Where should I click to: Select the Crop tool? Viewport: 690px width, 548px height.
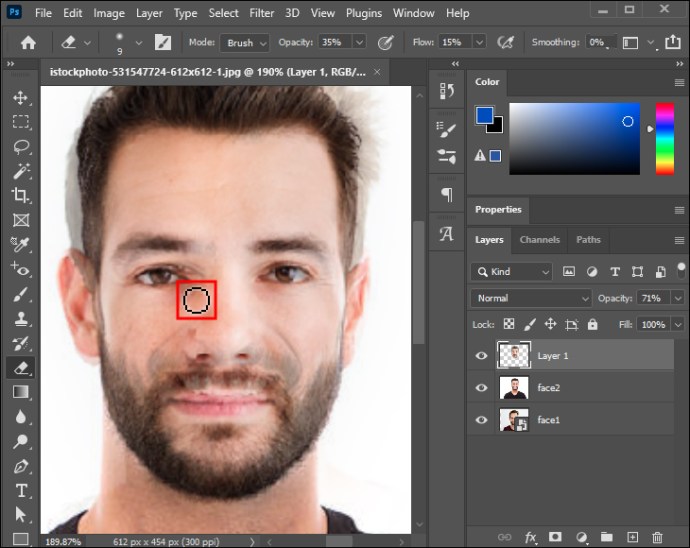[21, 195]
